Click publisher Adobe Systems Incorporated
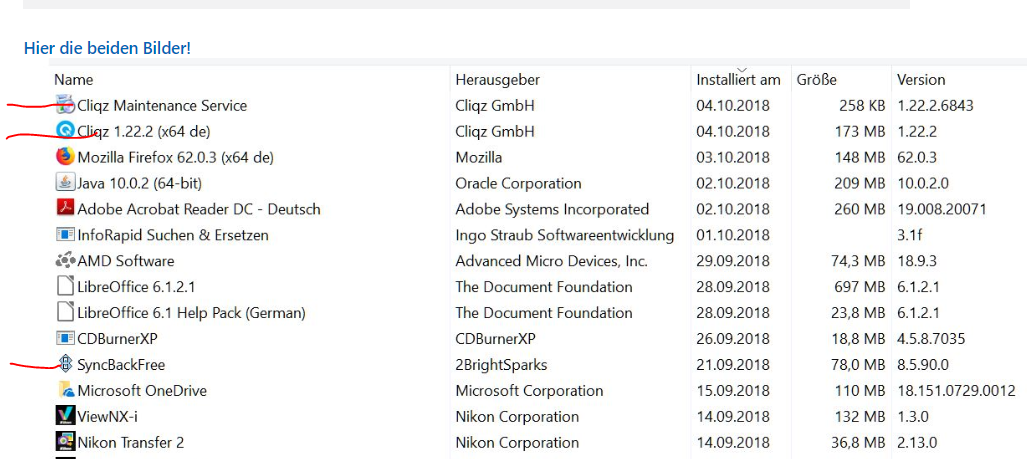This screenshot has width=1027, height=459. (552, 210)
